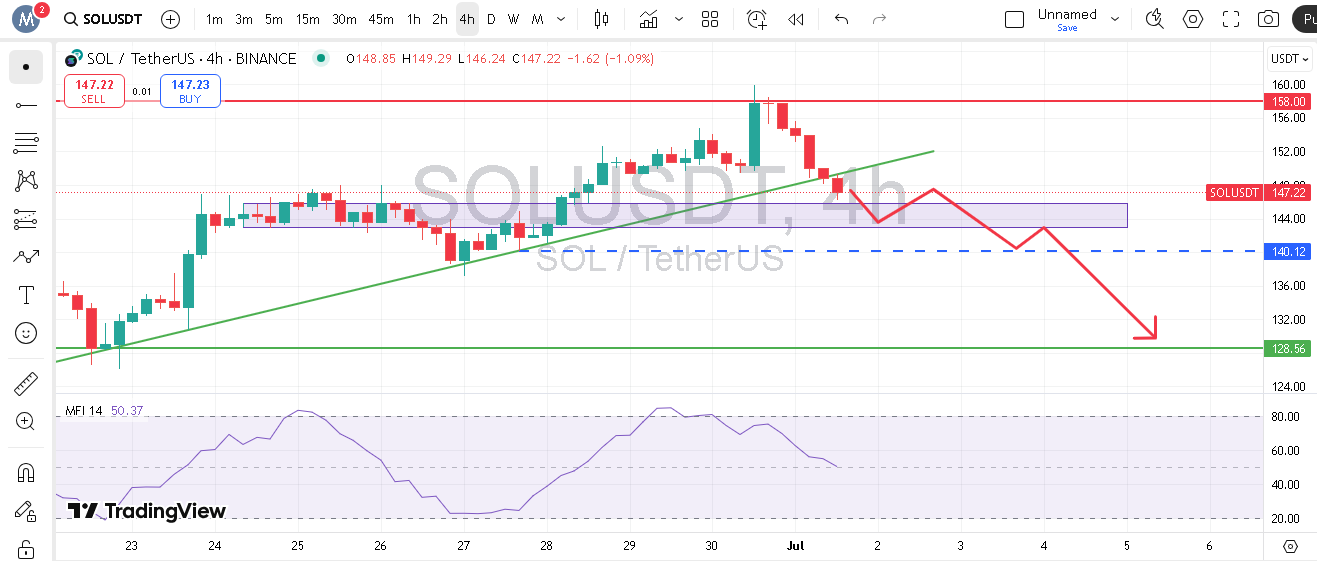The image size is (1317, 561).
Task: Switch to the 5m timeframe
Action: 274,19
